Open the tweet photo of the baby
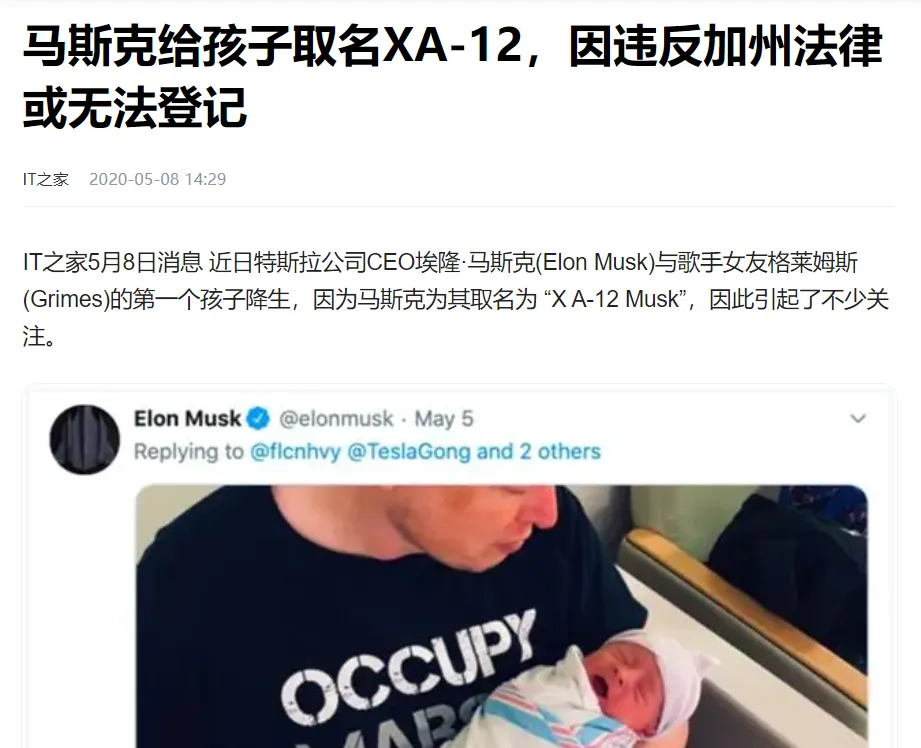 click(502, 616)
